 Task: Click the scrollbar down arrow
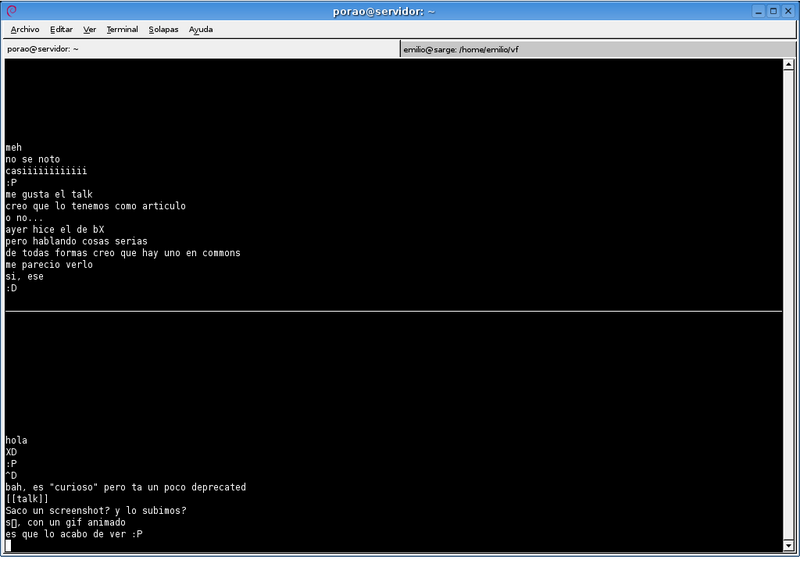click(791, 545)
